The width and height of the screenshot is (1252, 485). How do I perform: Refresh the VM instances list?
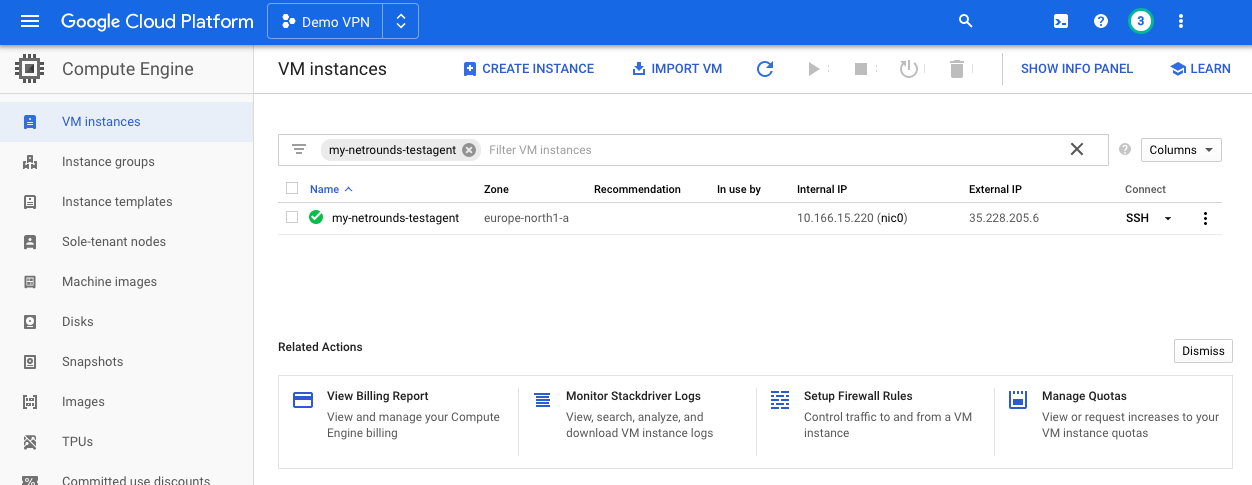[765, 69]
